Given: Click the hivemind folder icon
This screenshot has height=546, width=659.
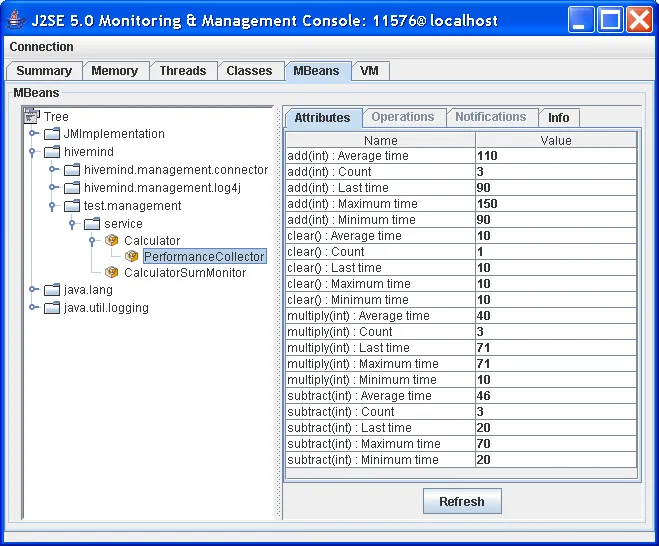Looking at the screenshot, I should click(x=52, y=151).
